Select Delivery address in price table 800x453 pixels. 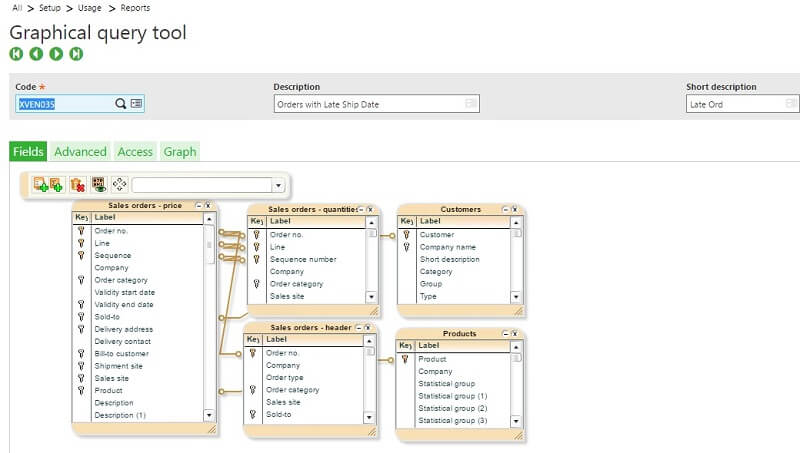click(123, 330)
